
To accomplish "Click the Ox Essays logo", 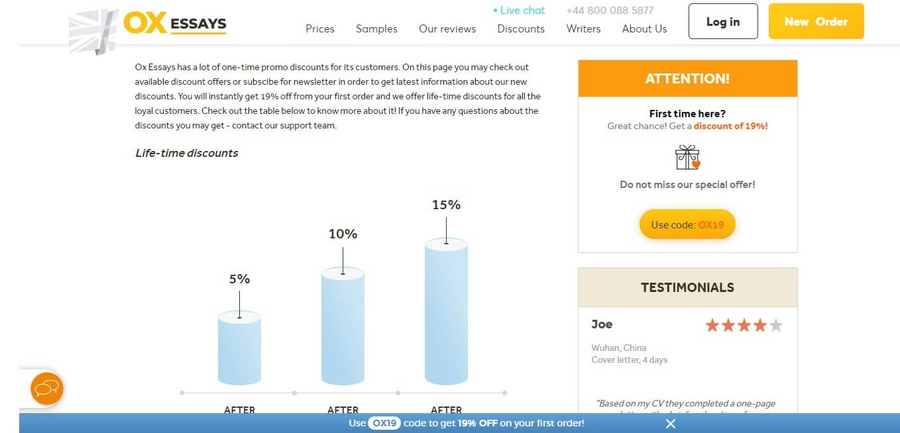I will (148, 30).
